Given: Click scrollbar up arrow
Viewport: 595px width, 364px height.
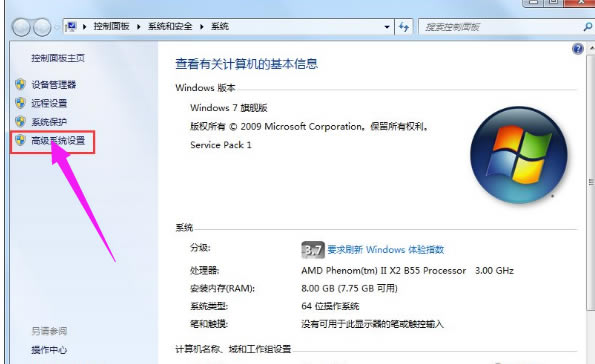Looking at the screenshot, I should 592,49.
